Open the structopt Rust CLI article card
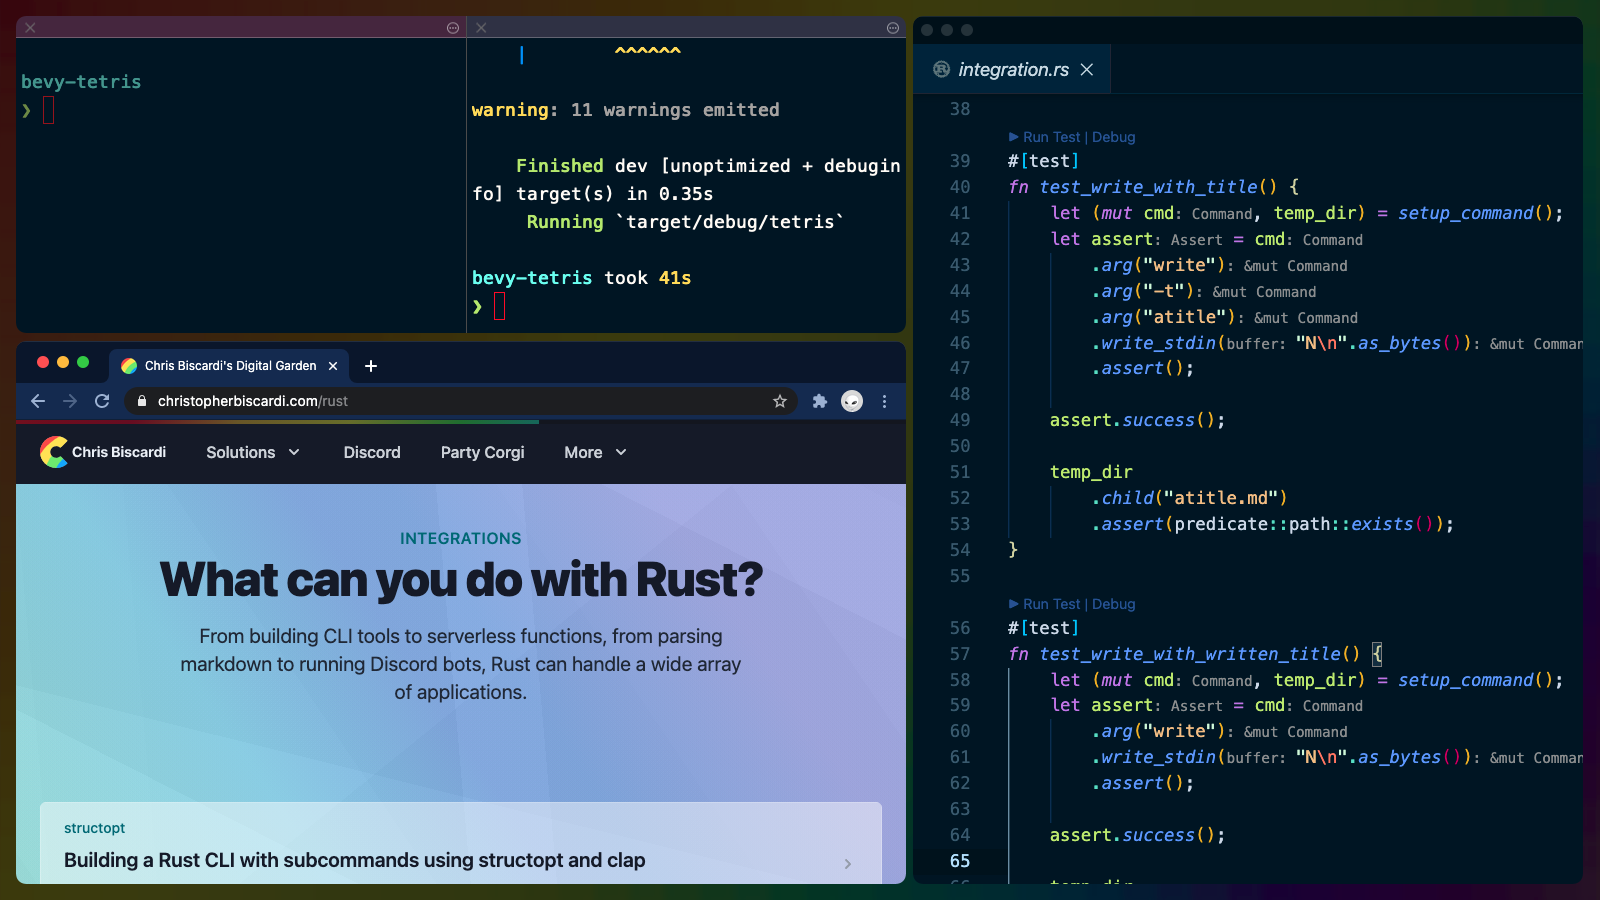The height and width of the screenshot is (900, 1600). point(461,843)
